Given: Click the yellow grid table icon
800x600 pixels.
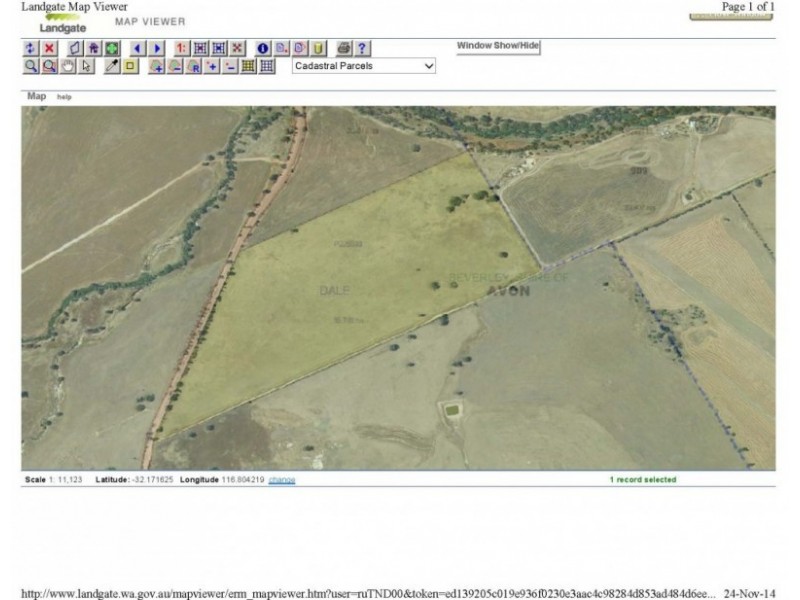Looking at the screenshot, I should pos(248,66).
